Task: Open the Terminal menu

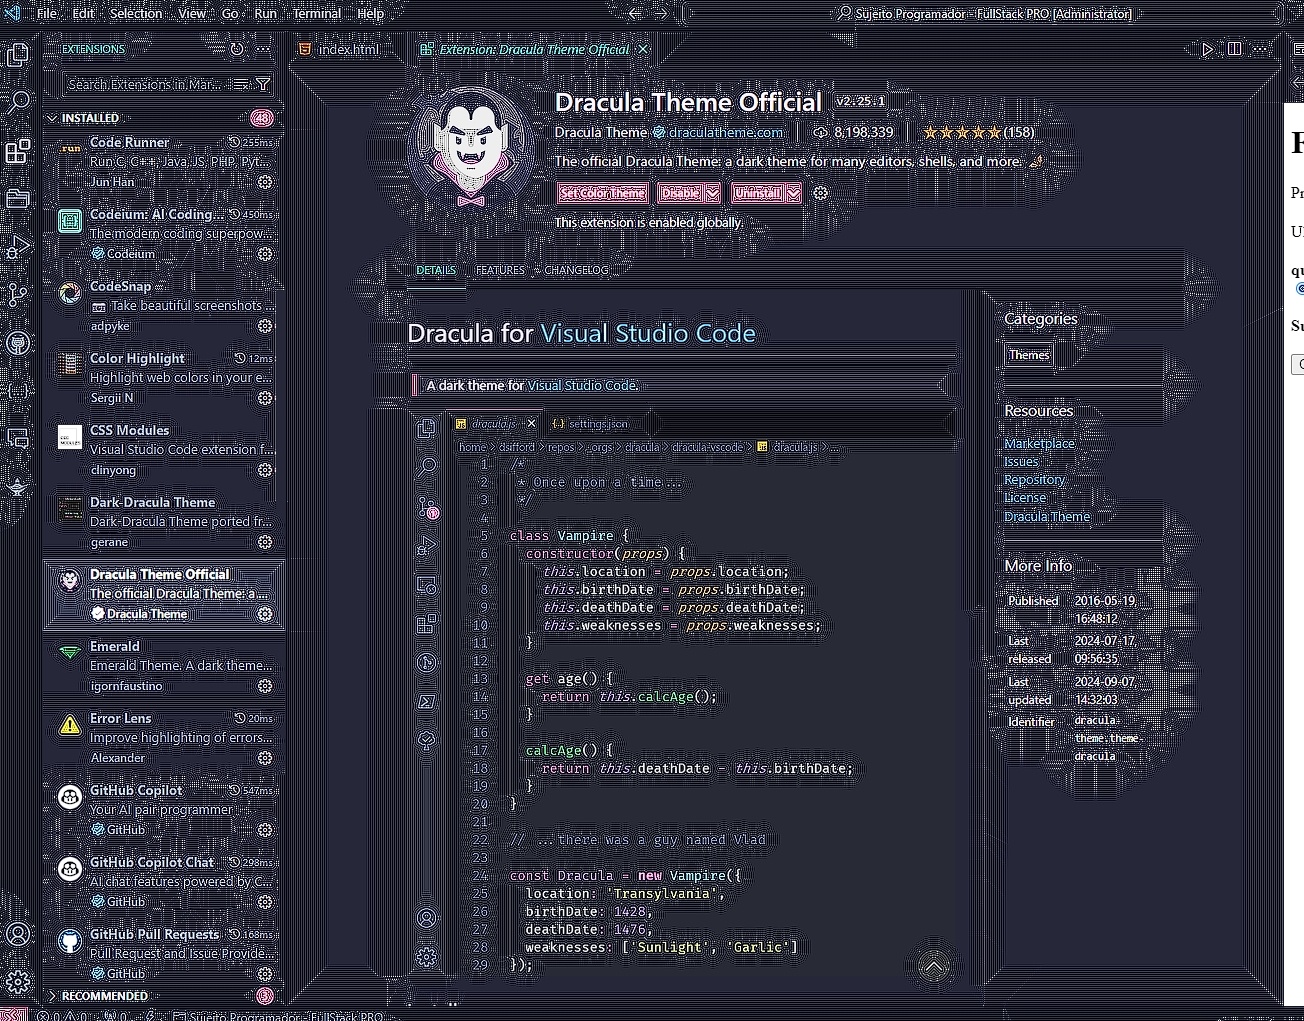Action: pyautogui.click(x=317, y=14)
